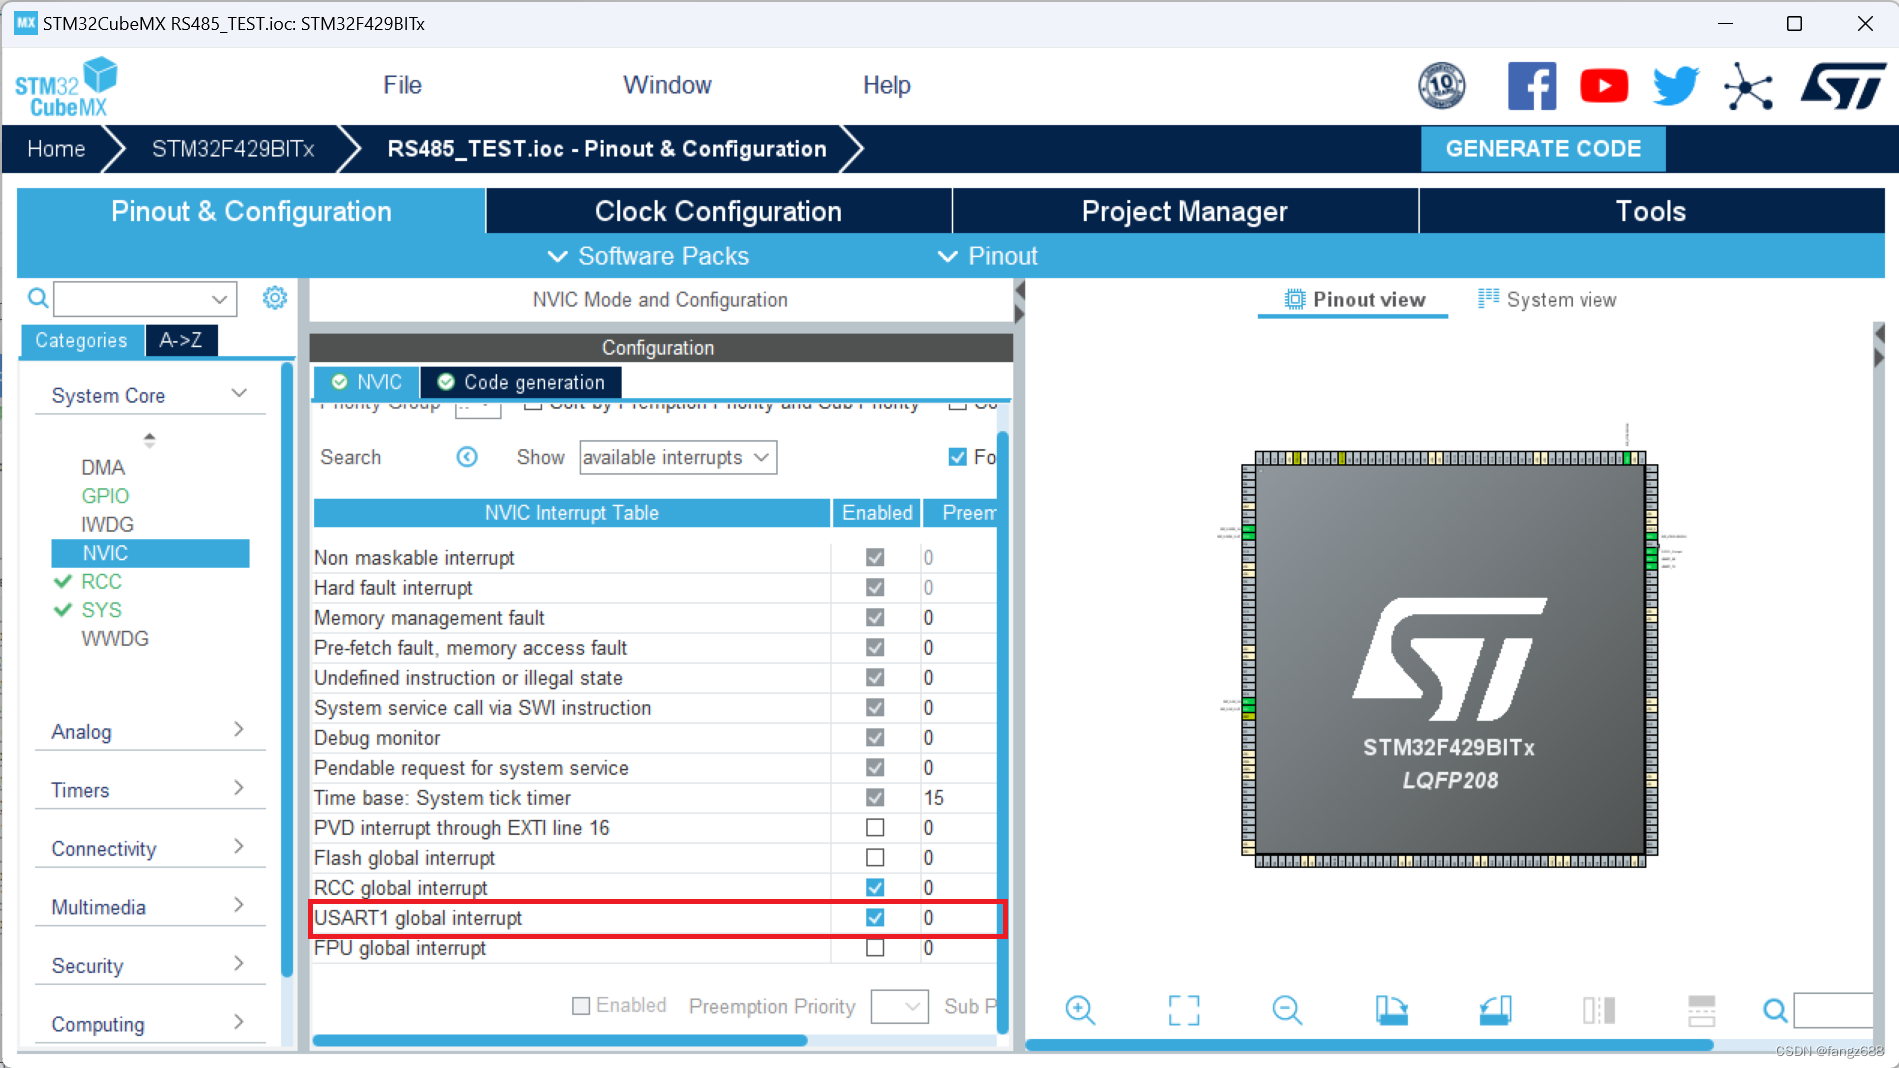Viewport: 1899px width, 1068px height.
Task: Click the 10-year anniversary badge icon
Action: (1442, 86)
